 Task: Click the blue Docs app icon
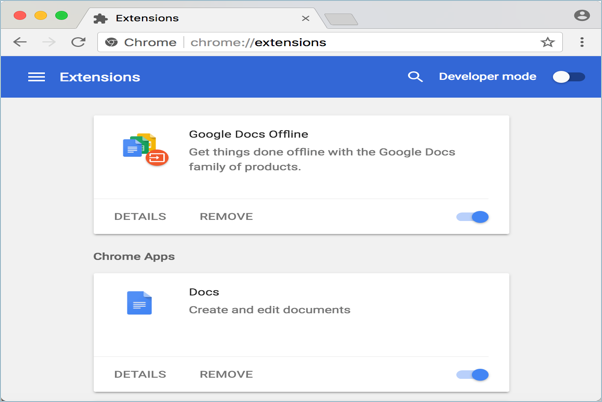(140, 302)
